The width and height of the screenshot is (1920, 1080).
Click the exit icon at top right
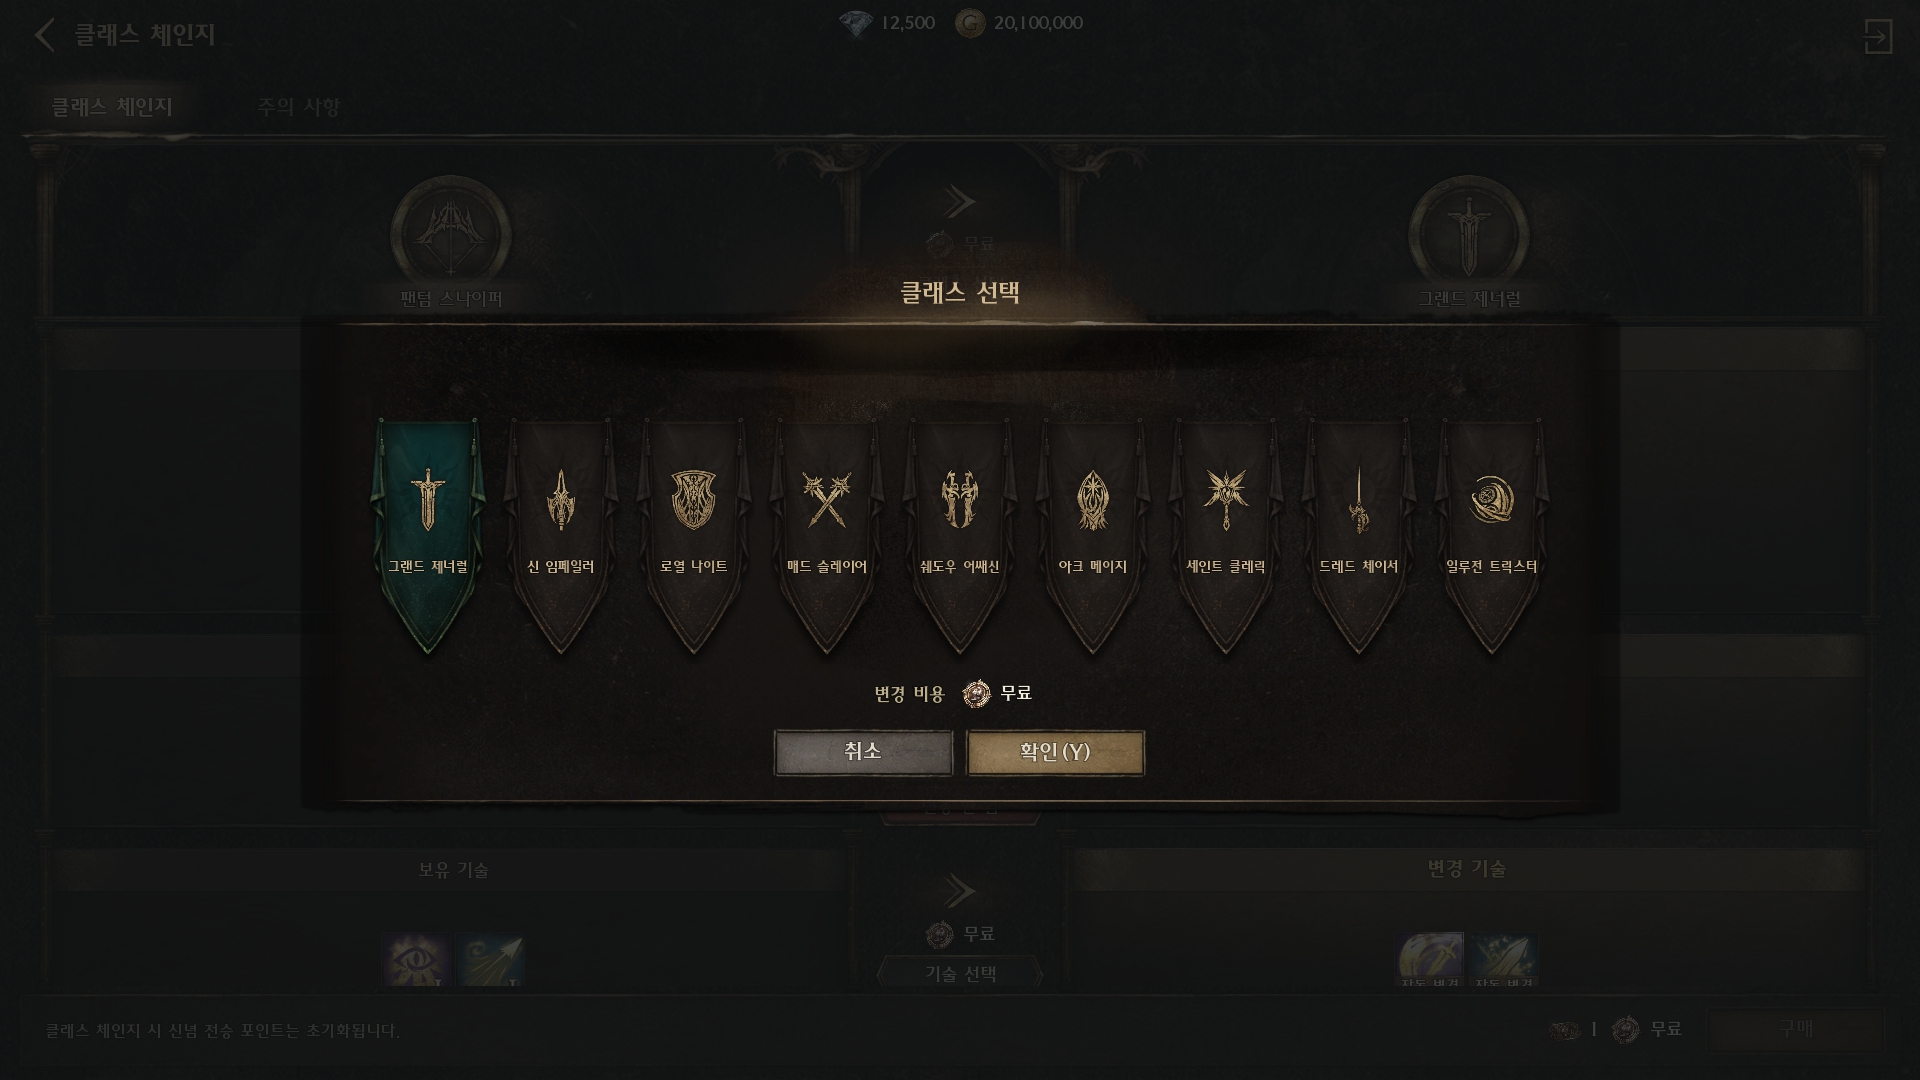1877,37
